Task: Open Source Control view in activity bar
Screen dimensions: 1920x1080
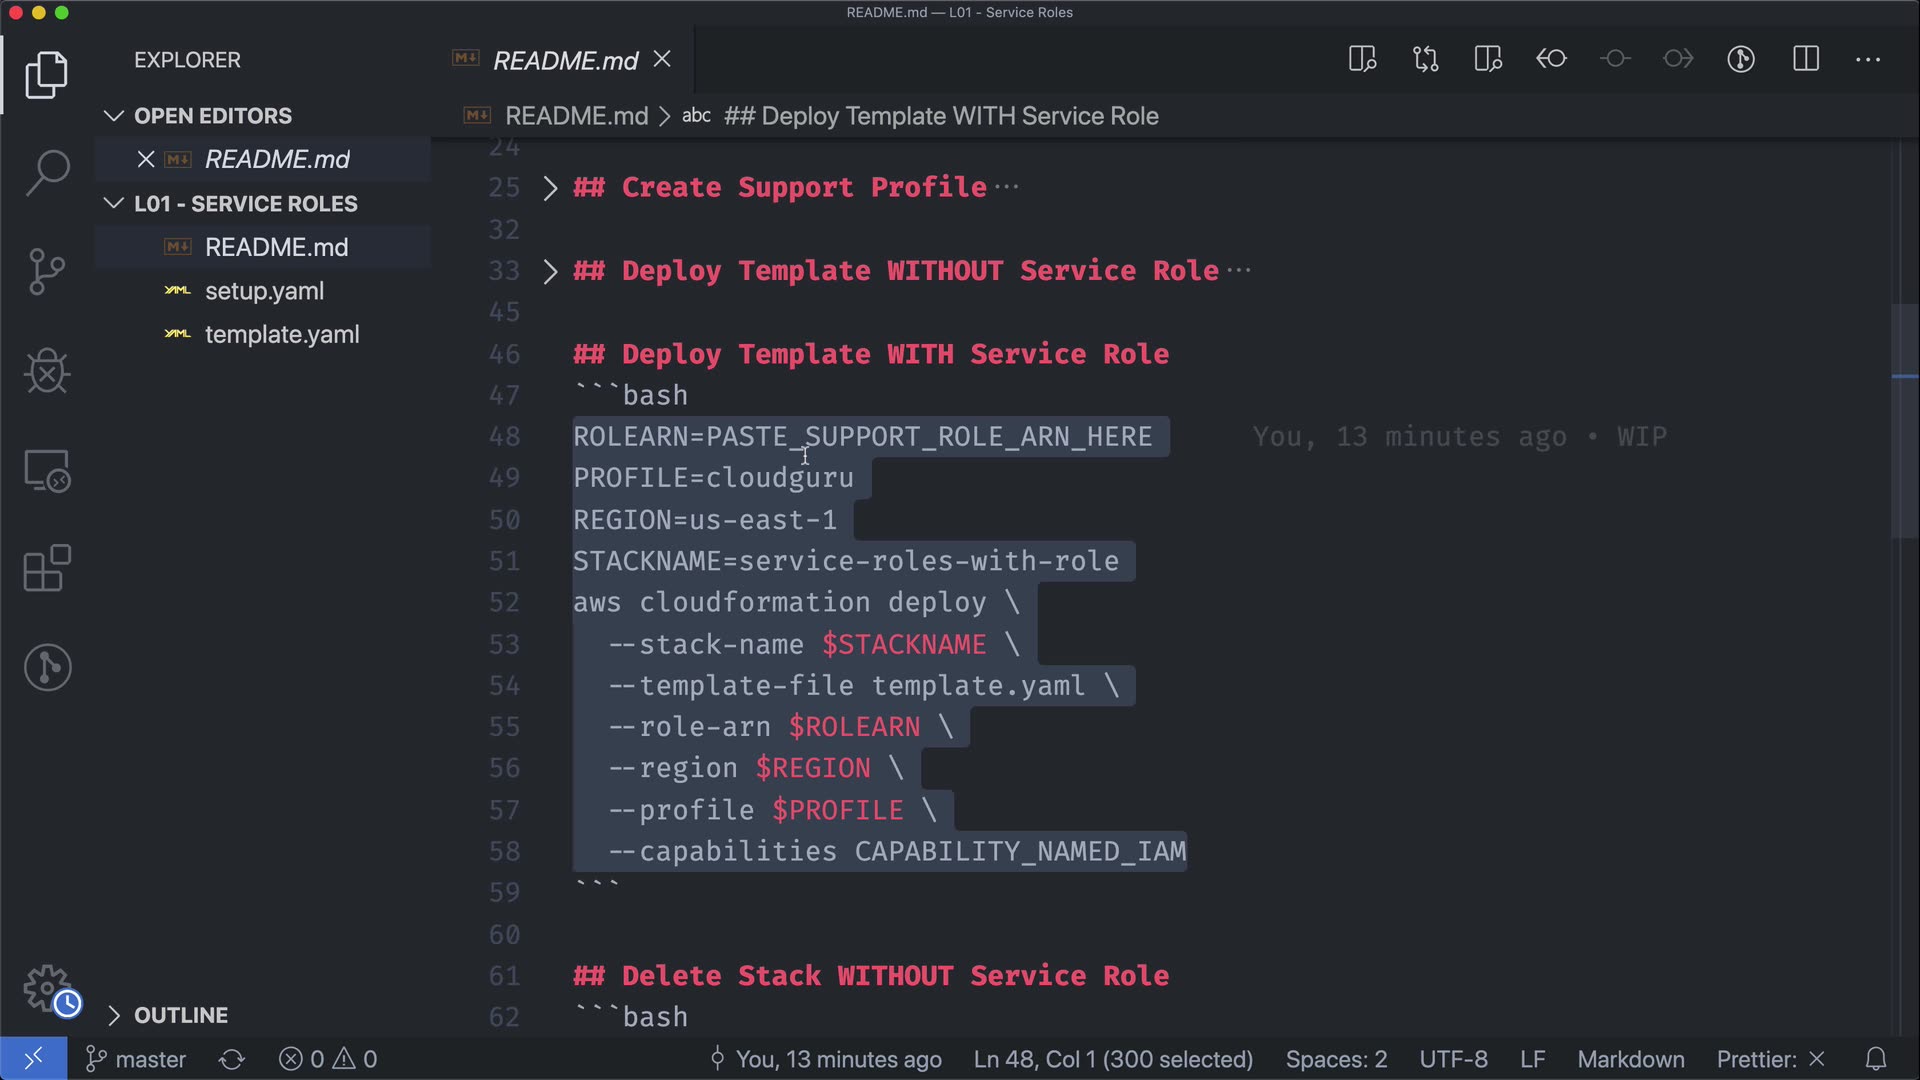Action: [x=47, y=271]
